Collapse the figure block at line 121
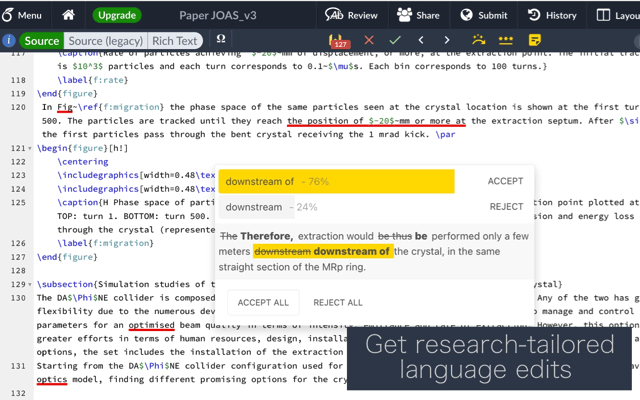The height and width of the screenshot is (400, 640). (31, 148)
